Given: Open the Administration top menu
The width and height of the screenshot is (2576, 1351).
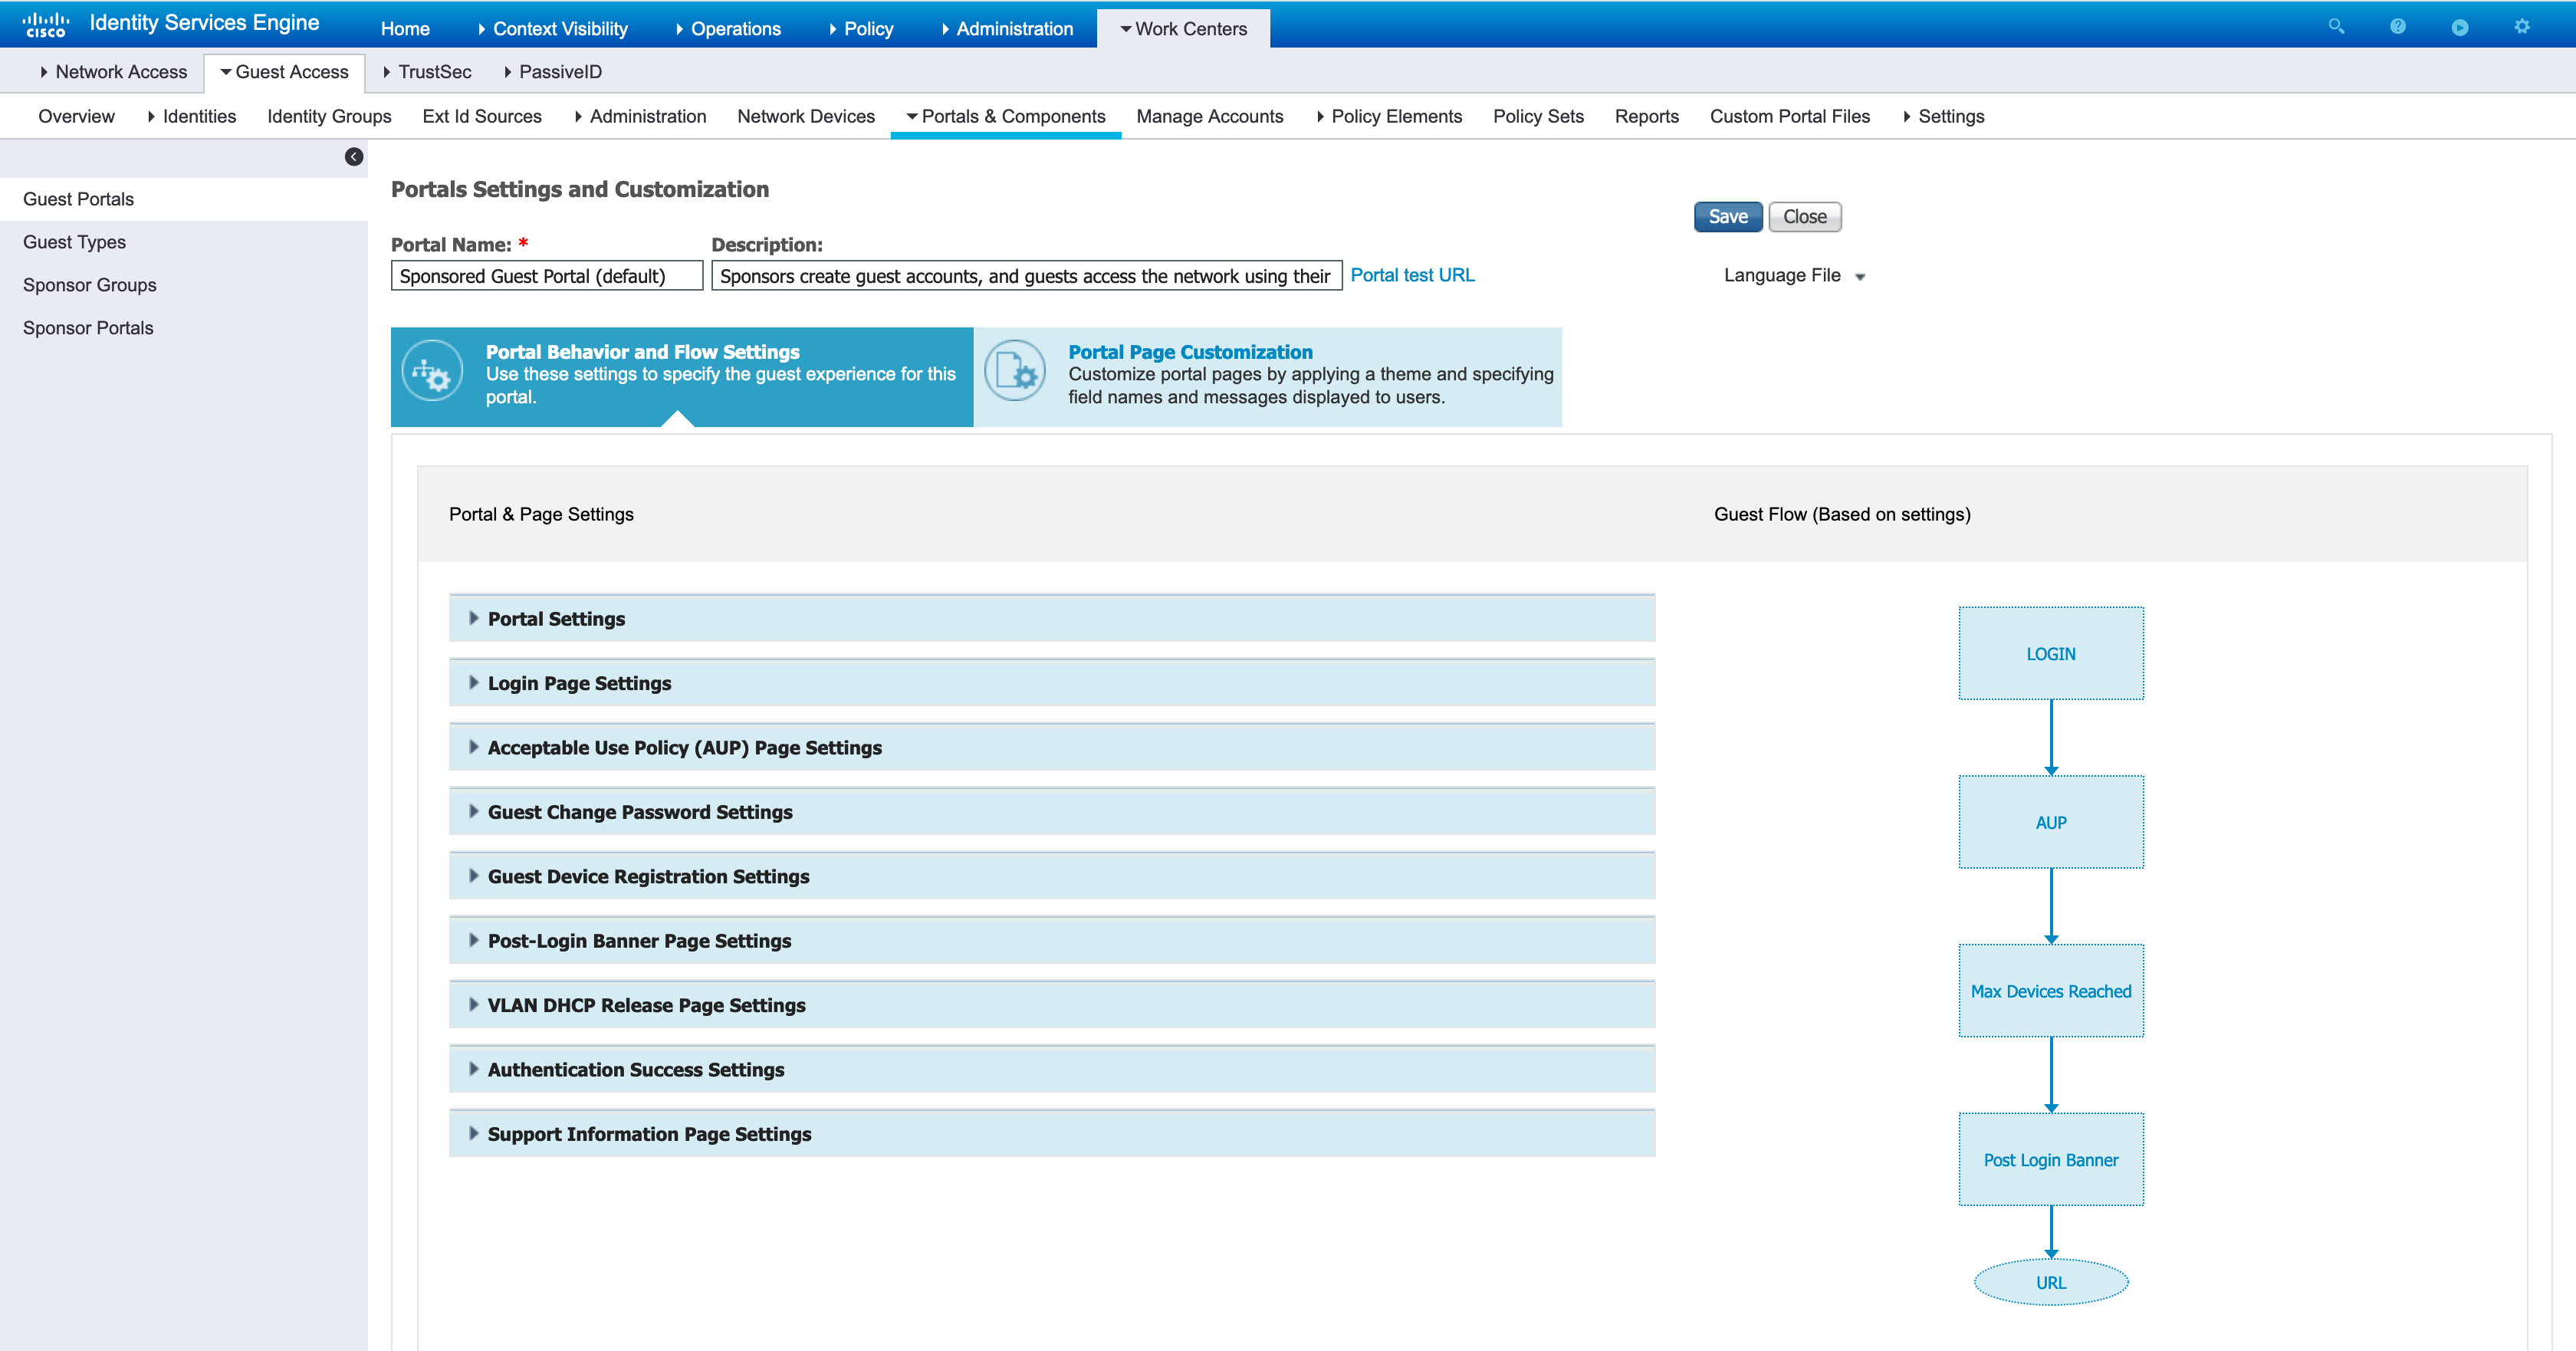Looking at the screenshot, I should click(1008, 29).
